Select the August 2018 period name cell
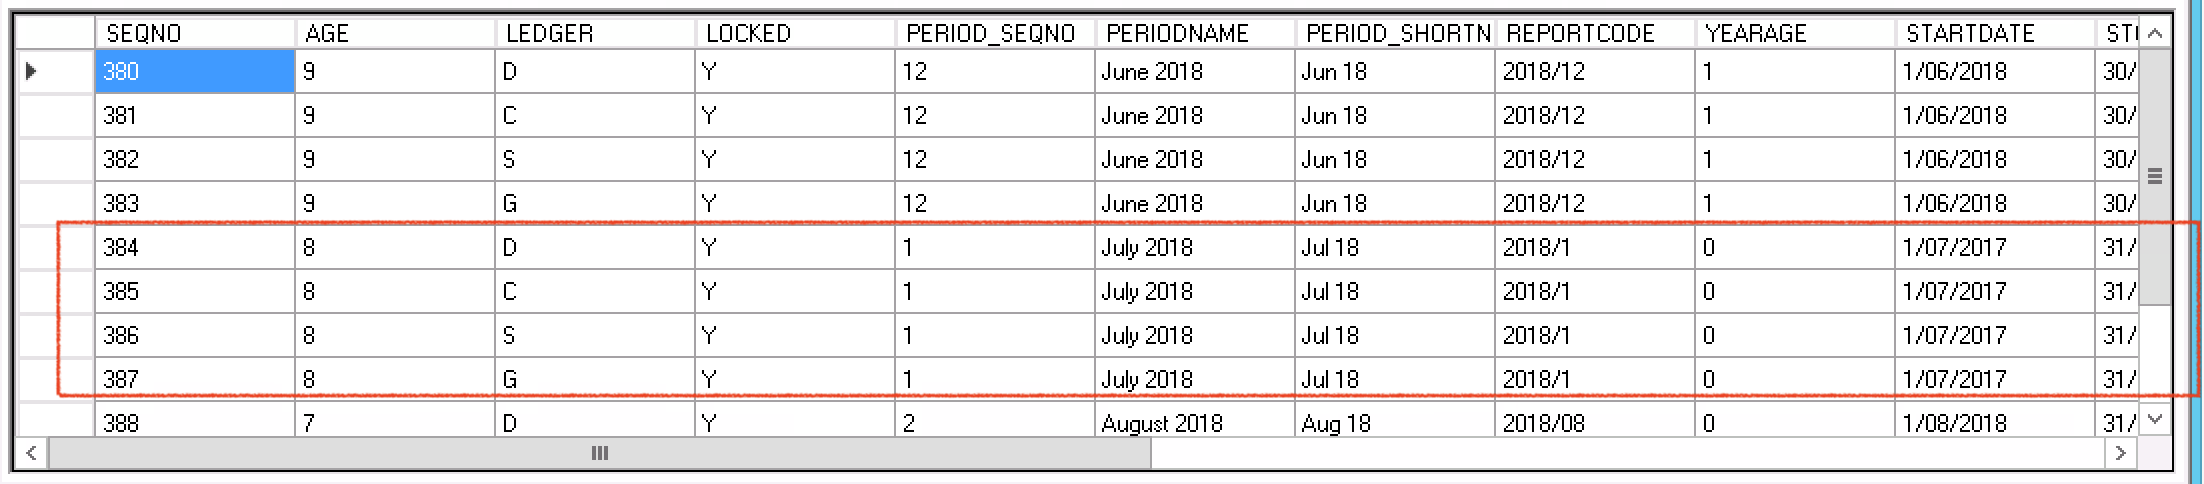2204x484 pixels. (1195, 423)
